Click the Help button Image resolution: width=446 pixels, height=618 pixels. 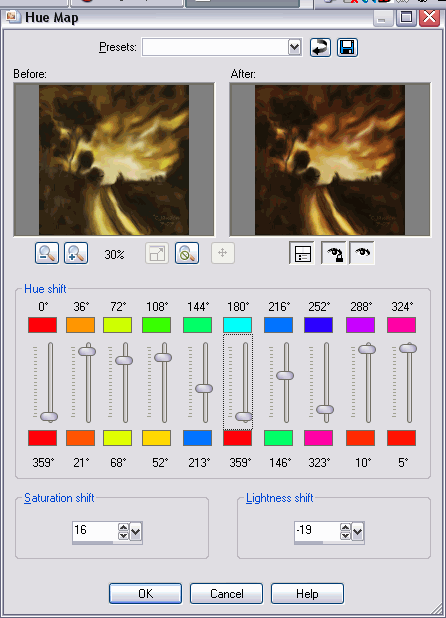click(307, 594)
